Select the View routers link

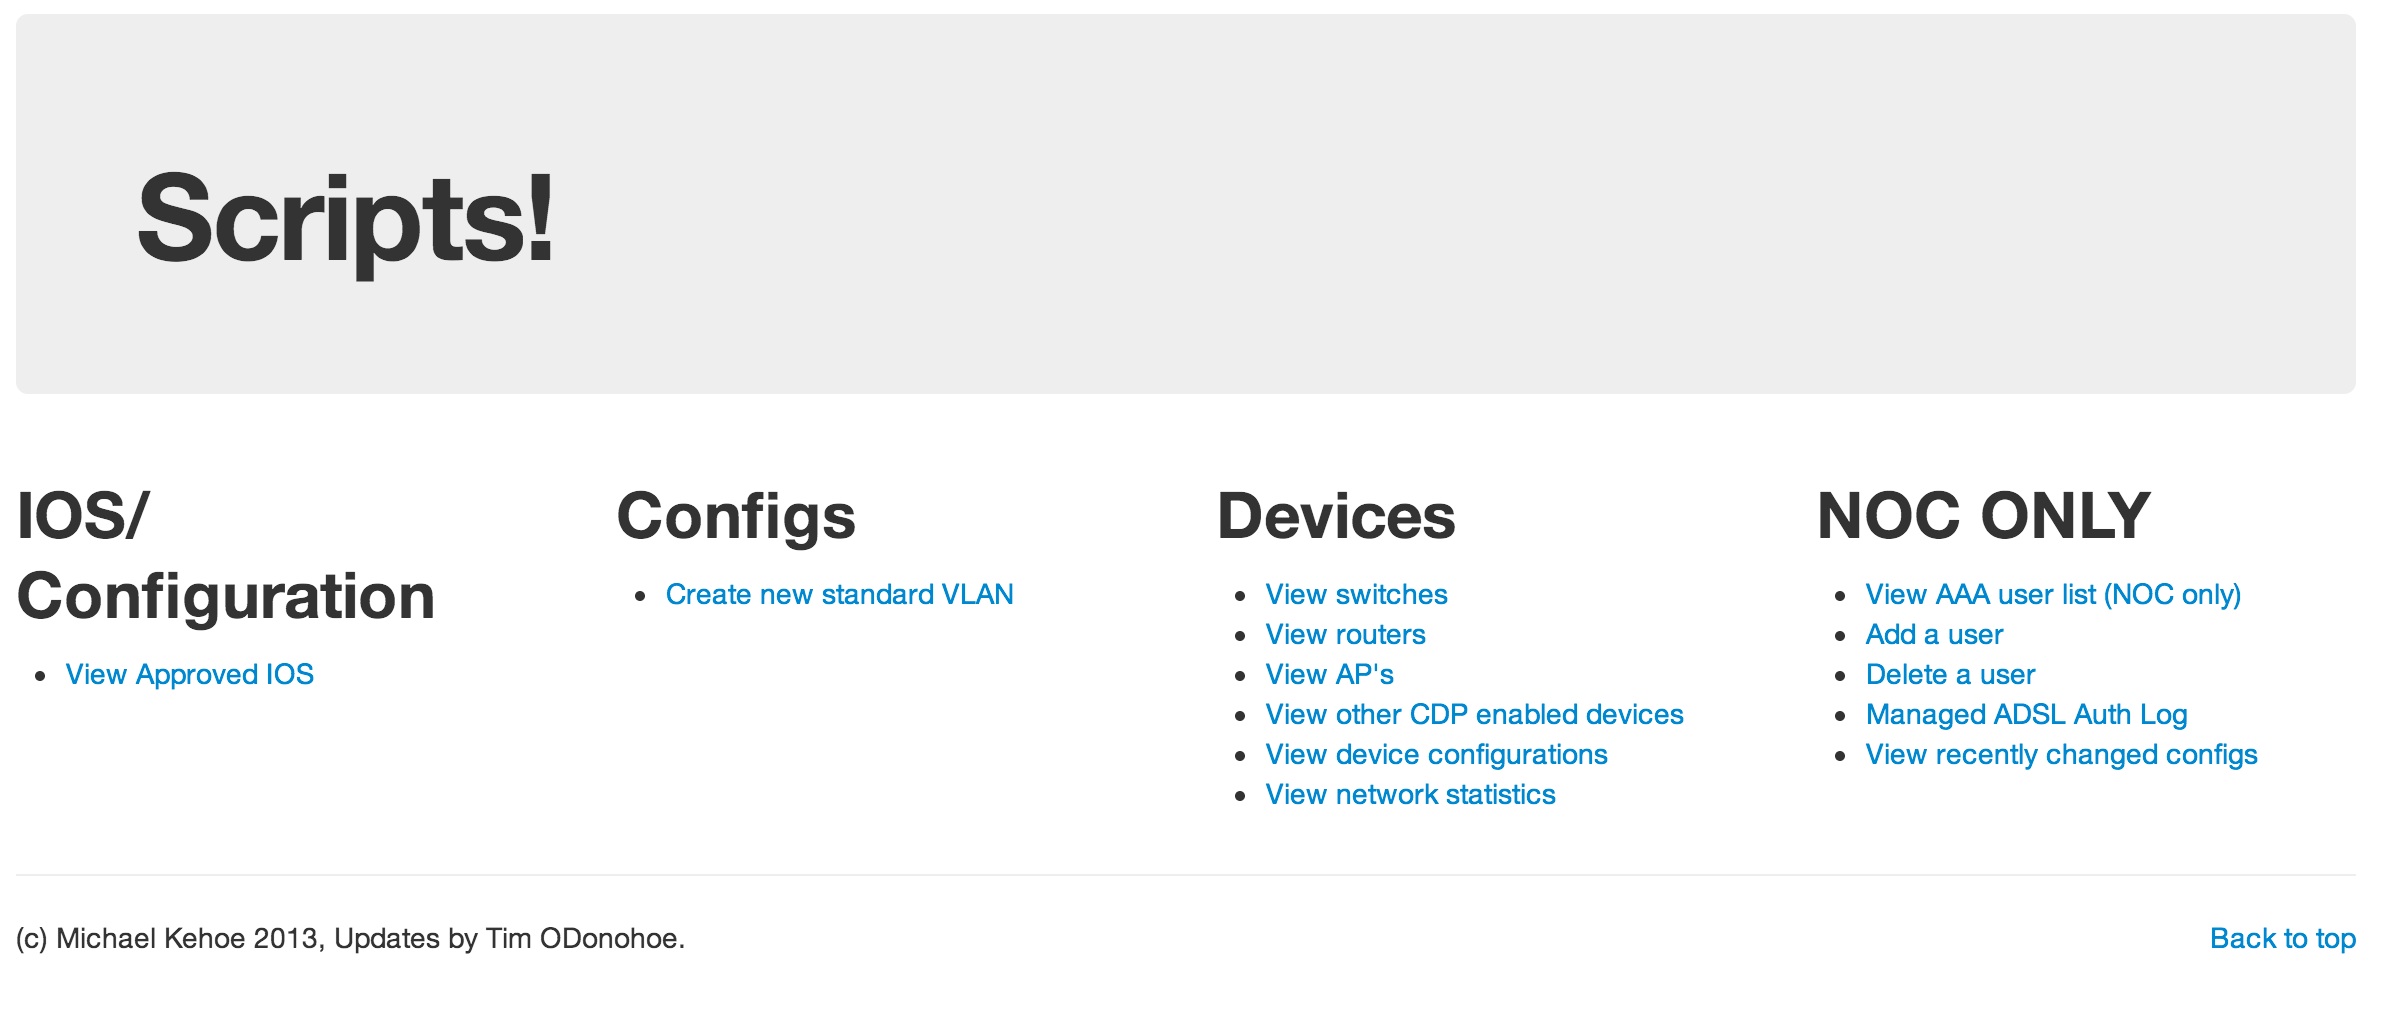[x=1346, y=635]
